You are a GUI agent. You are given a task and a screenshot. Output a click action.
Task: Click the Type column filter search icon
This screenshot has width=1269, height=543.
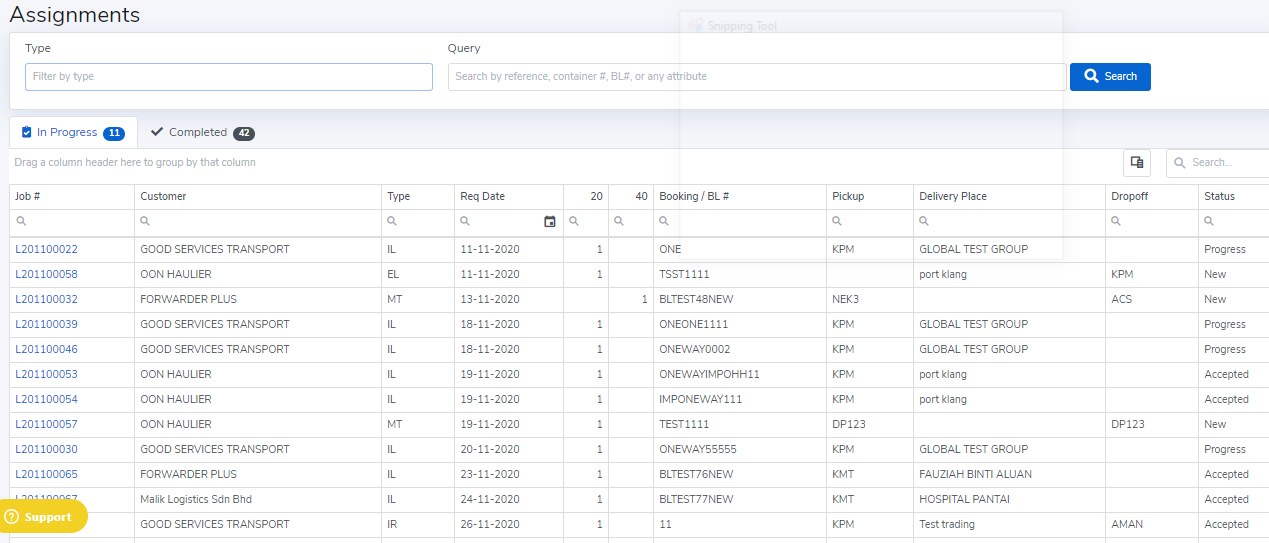tap(393, 222)
